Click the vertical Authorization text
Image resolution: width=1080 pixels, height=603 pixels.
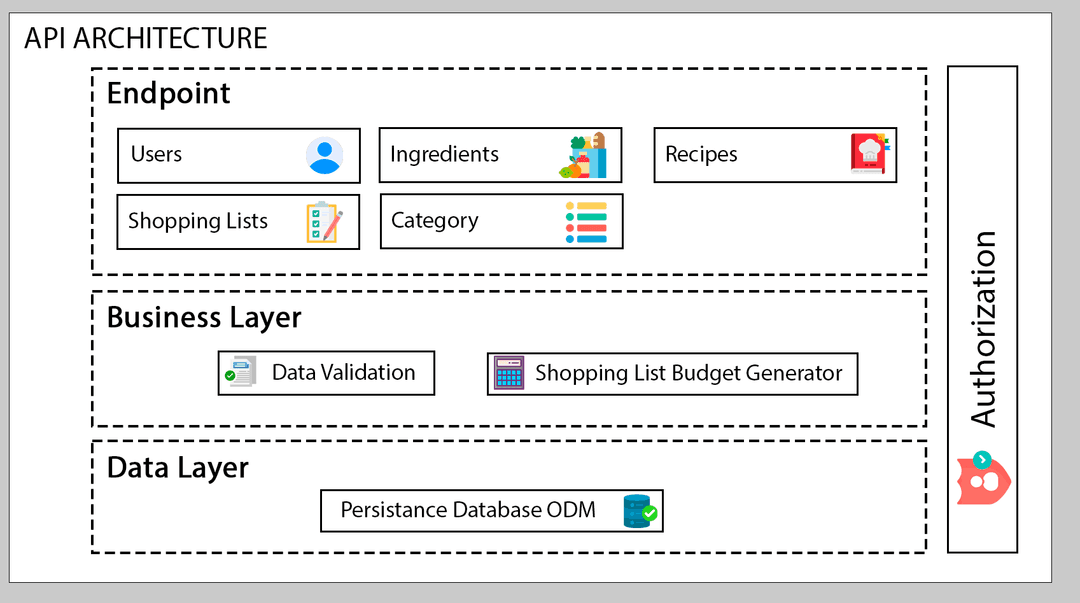pyautogui.click(x=983, y=329)
